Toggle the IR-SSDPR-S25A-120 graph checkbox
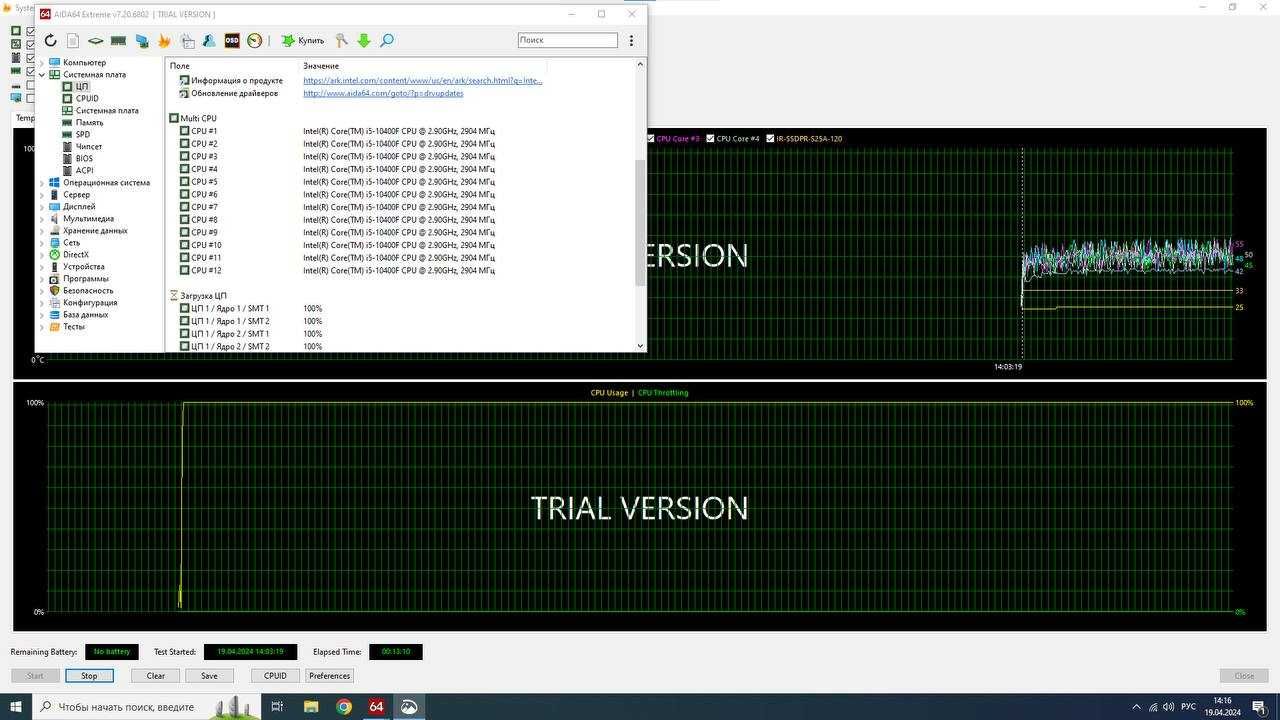 point(770,139)
